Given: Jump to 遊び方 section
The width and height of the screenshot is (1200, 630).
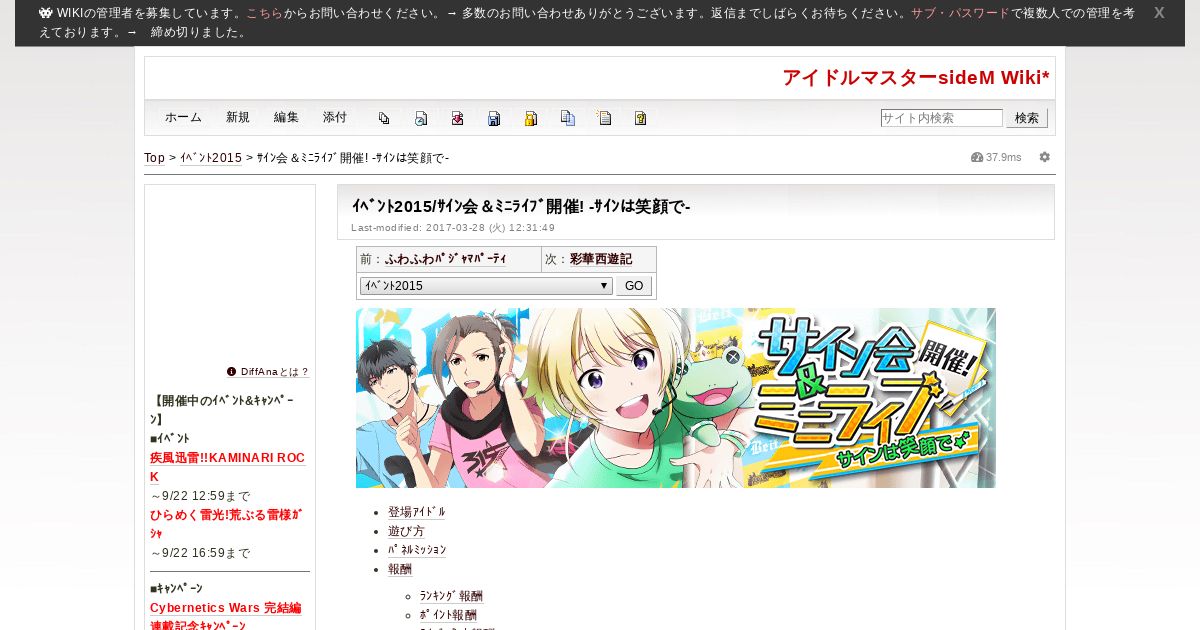Looking at the screenshot, I should pyautogui.click(x=406, y=531).
